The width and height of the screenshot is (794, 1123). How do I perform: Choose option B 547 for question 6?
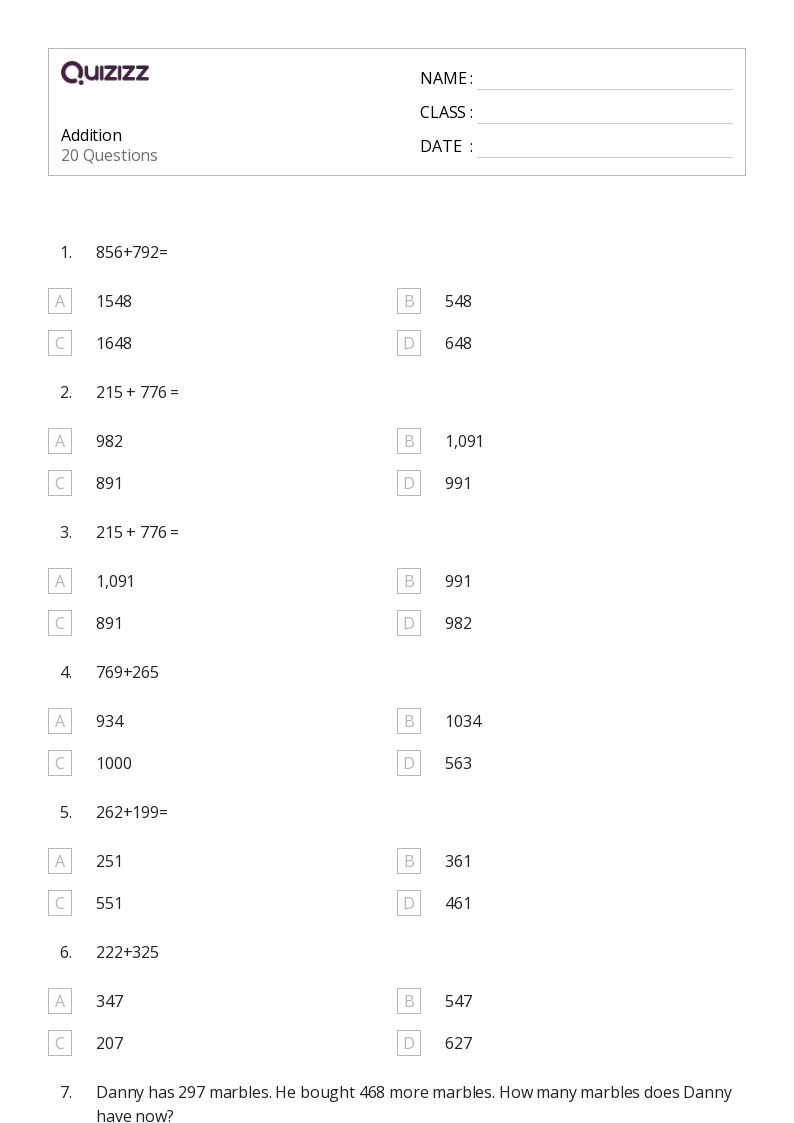tap(409, 1001)
